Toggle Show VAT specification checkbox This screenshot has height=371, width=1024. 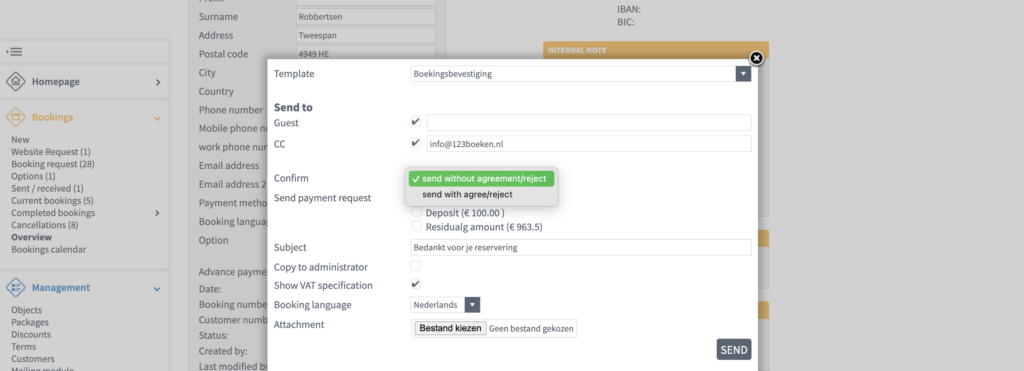(x=415, y=284)
